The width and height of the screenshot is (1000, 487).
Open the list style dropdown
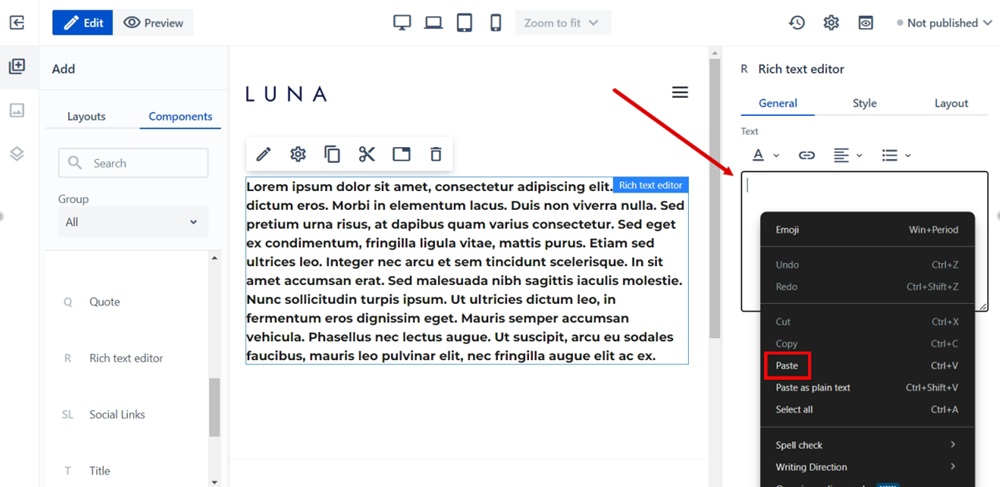[896, 155]
